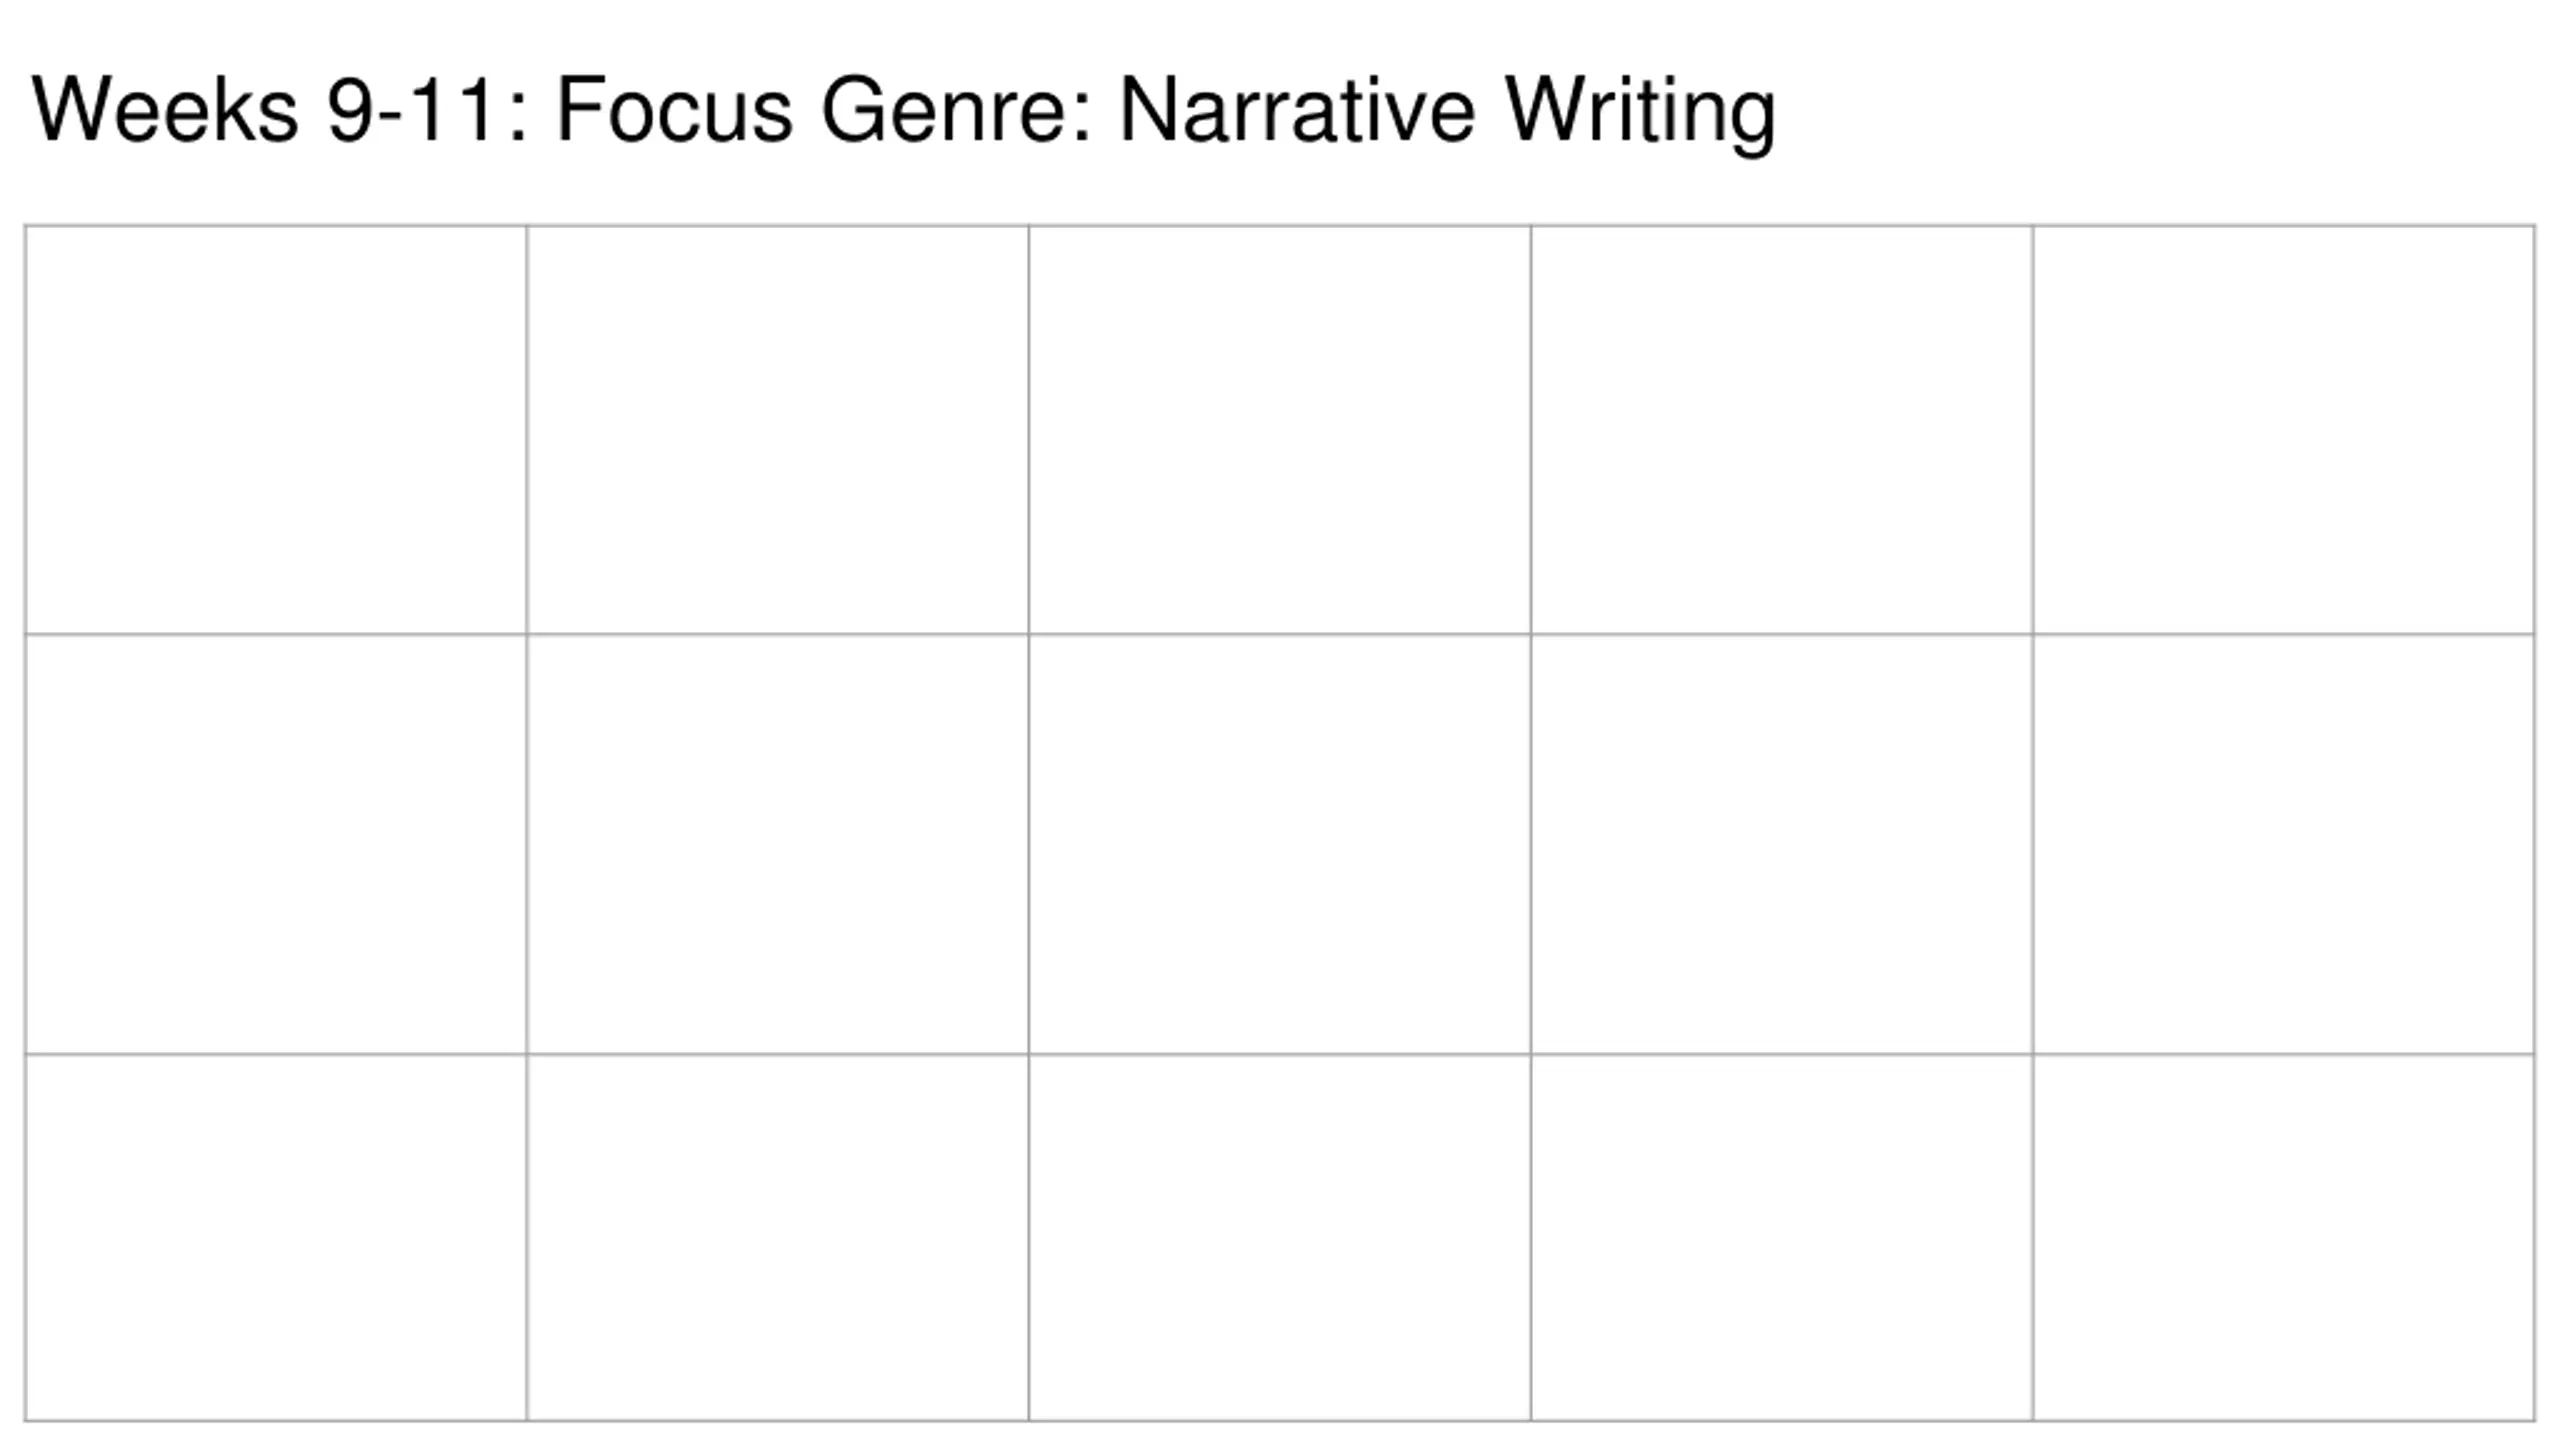Select middle row, fourth column table cell
Image resolution: width=2560 pixels, height=1440 pixels.
coord(1782,844)
